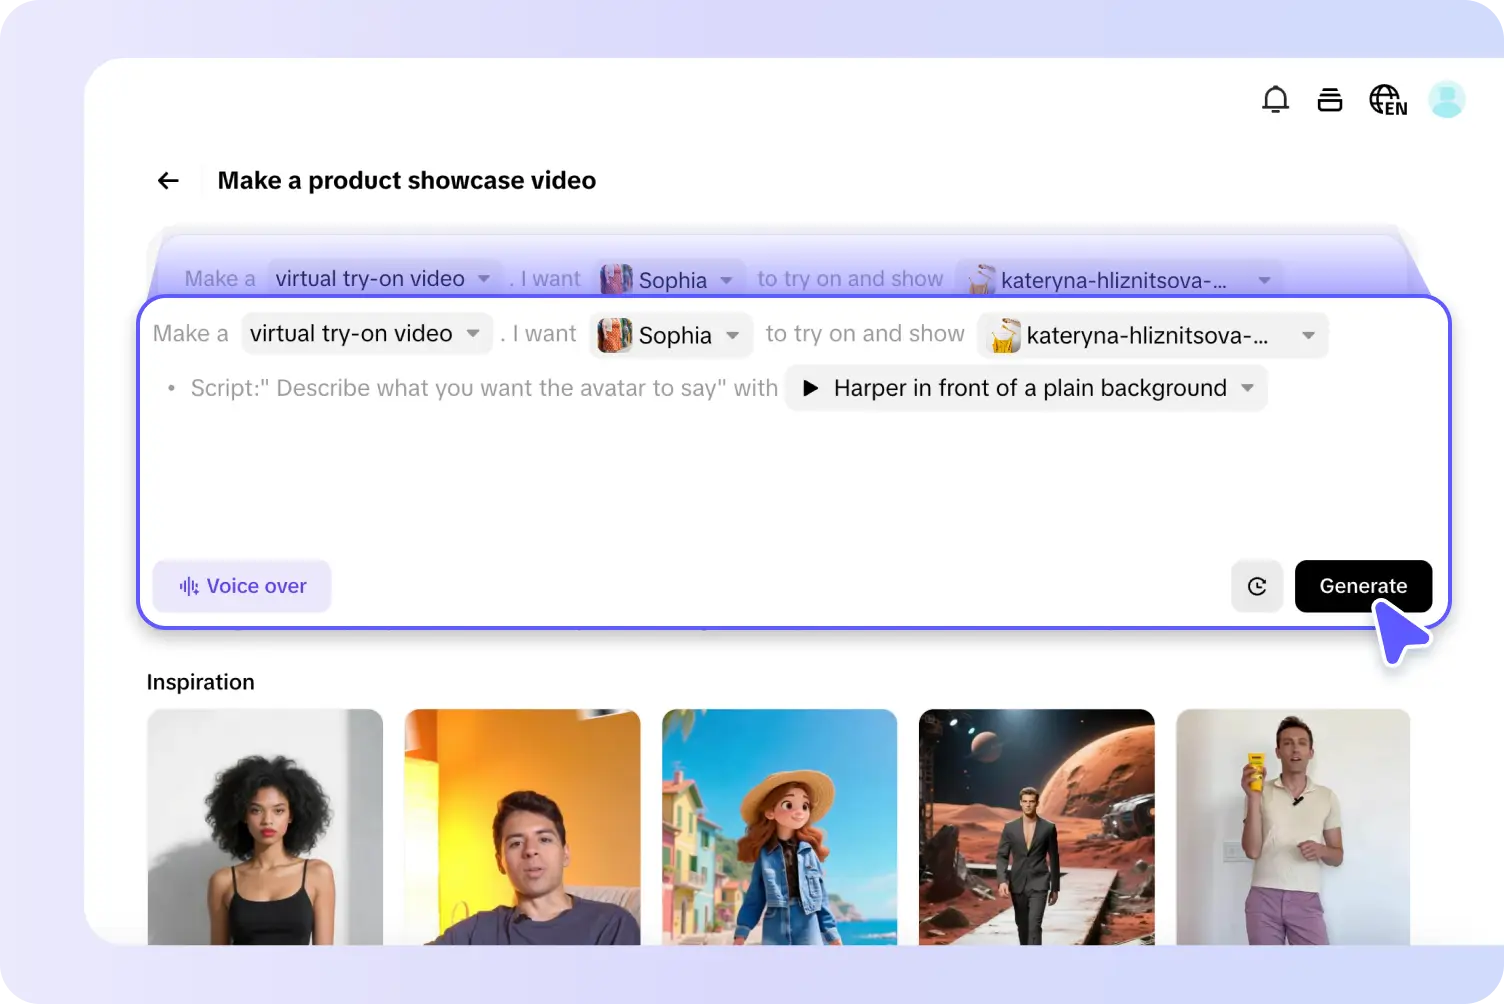The image size is (1504, 1004).
Task: Click the history clock icon next to Generate
Action: [1257, 586]
